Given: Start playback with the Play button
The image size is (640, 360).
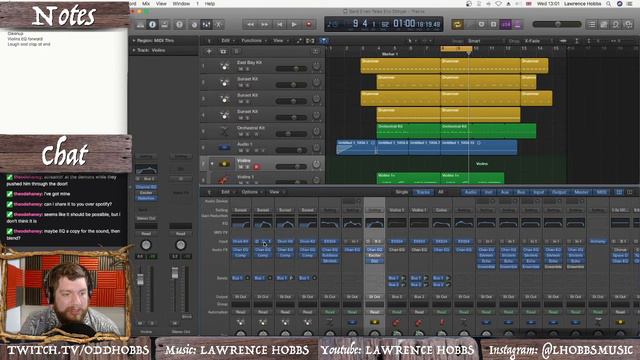Looking at the screenshot, I should click(x=294, y=24).
